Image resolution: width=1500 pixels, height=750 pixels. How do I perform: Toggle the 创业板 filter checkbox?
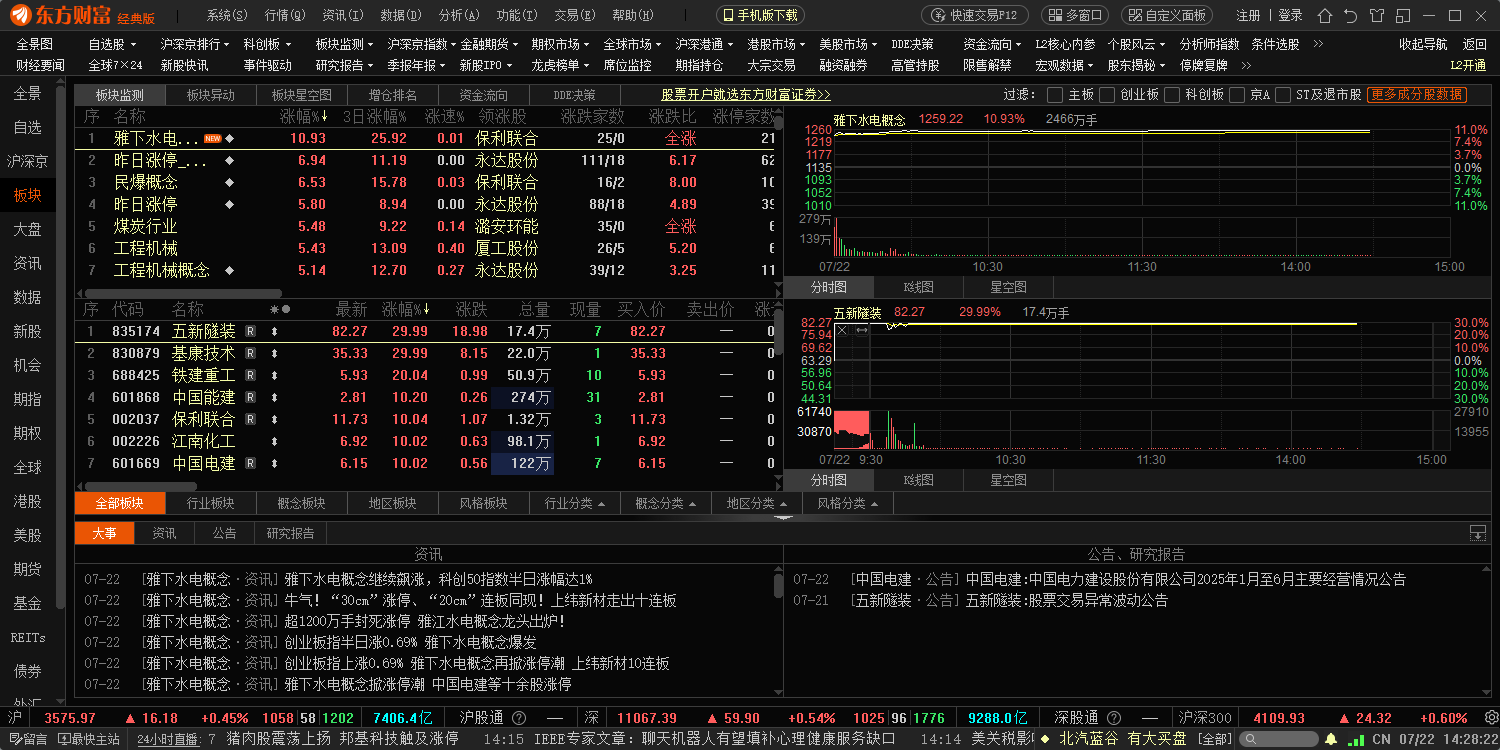pos(1105,95)
